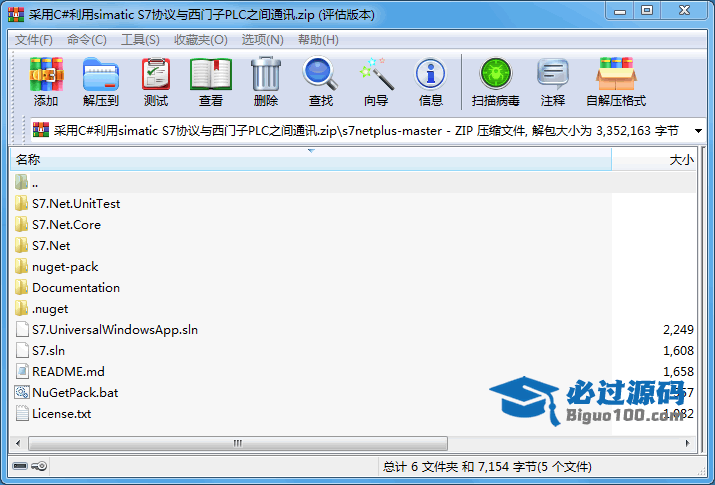
Task: Click the drive icon in status bar
Action: click(x=20, y=466)
